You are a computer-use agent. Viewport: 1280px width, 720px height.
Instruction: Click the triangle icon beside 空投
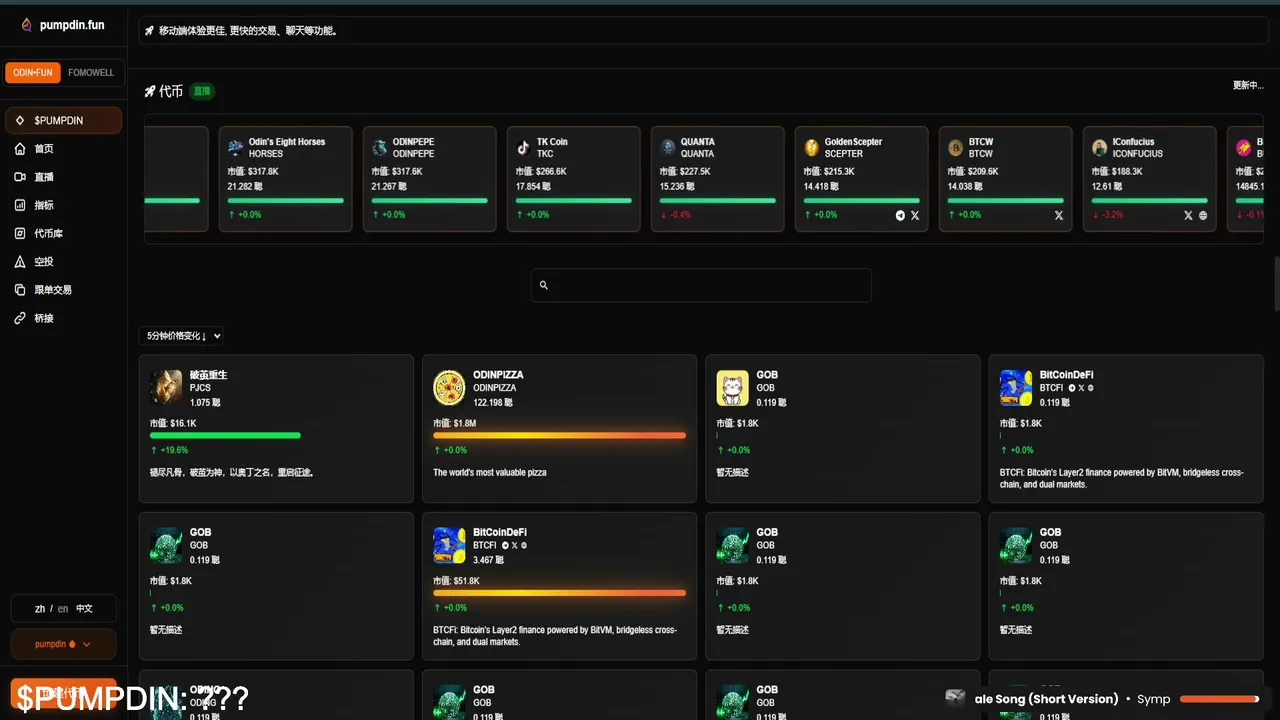pos(20,262)
